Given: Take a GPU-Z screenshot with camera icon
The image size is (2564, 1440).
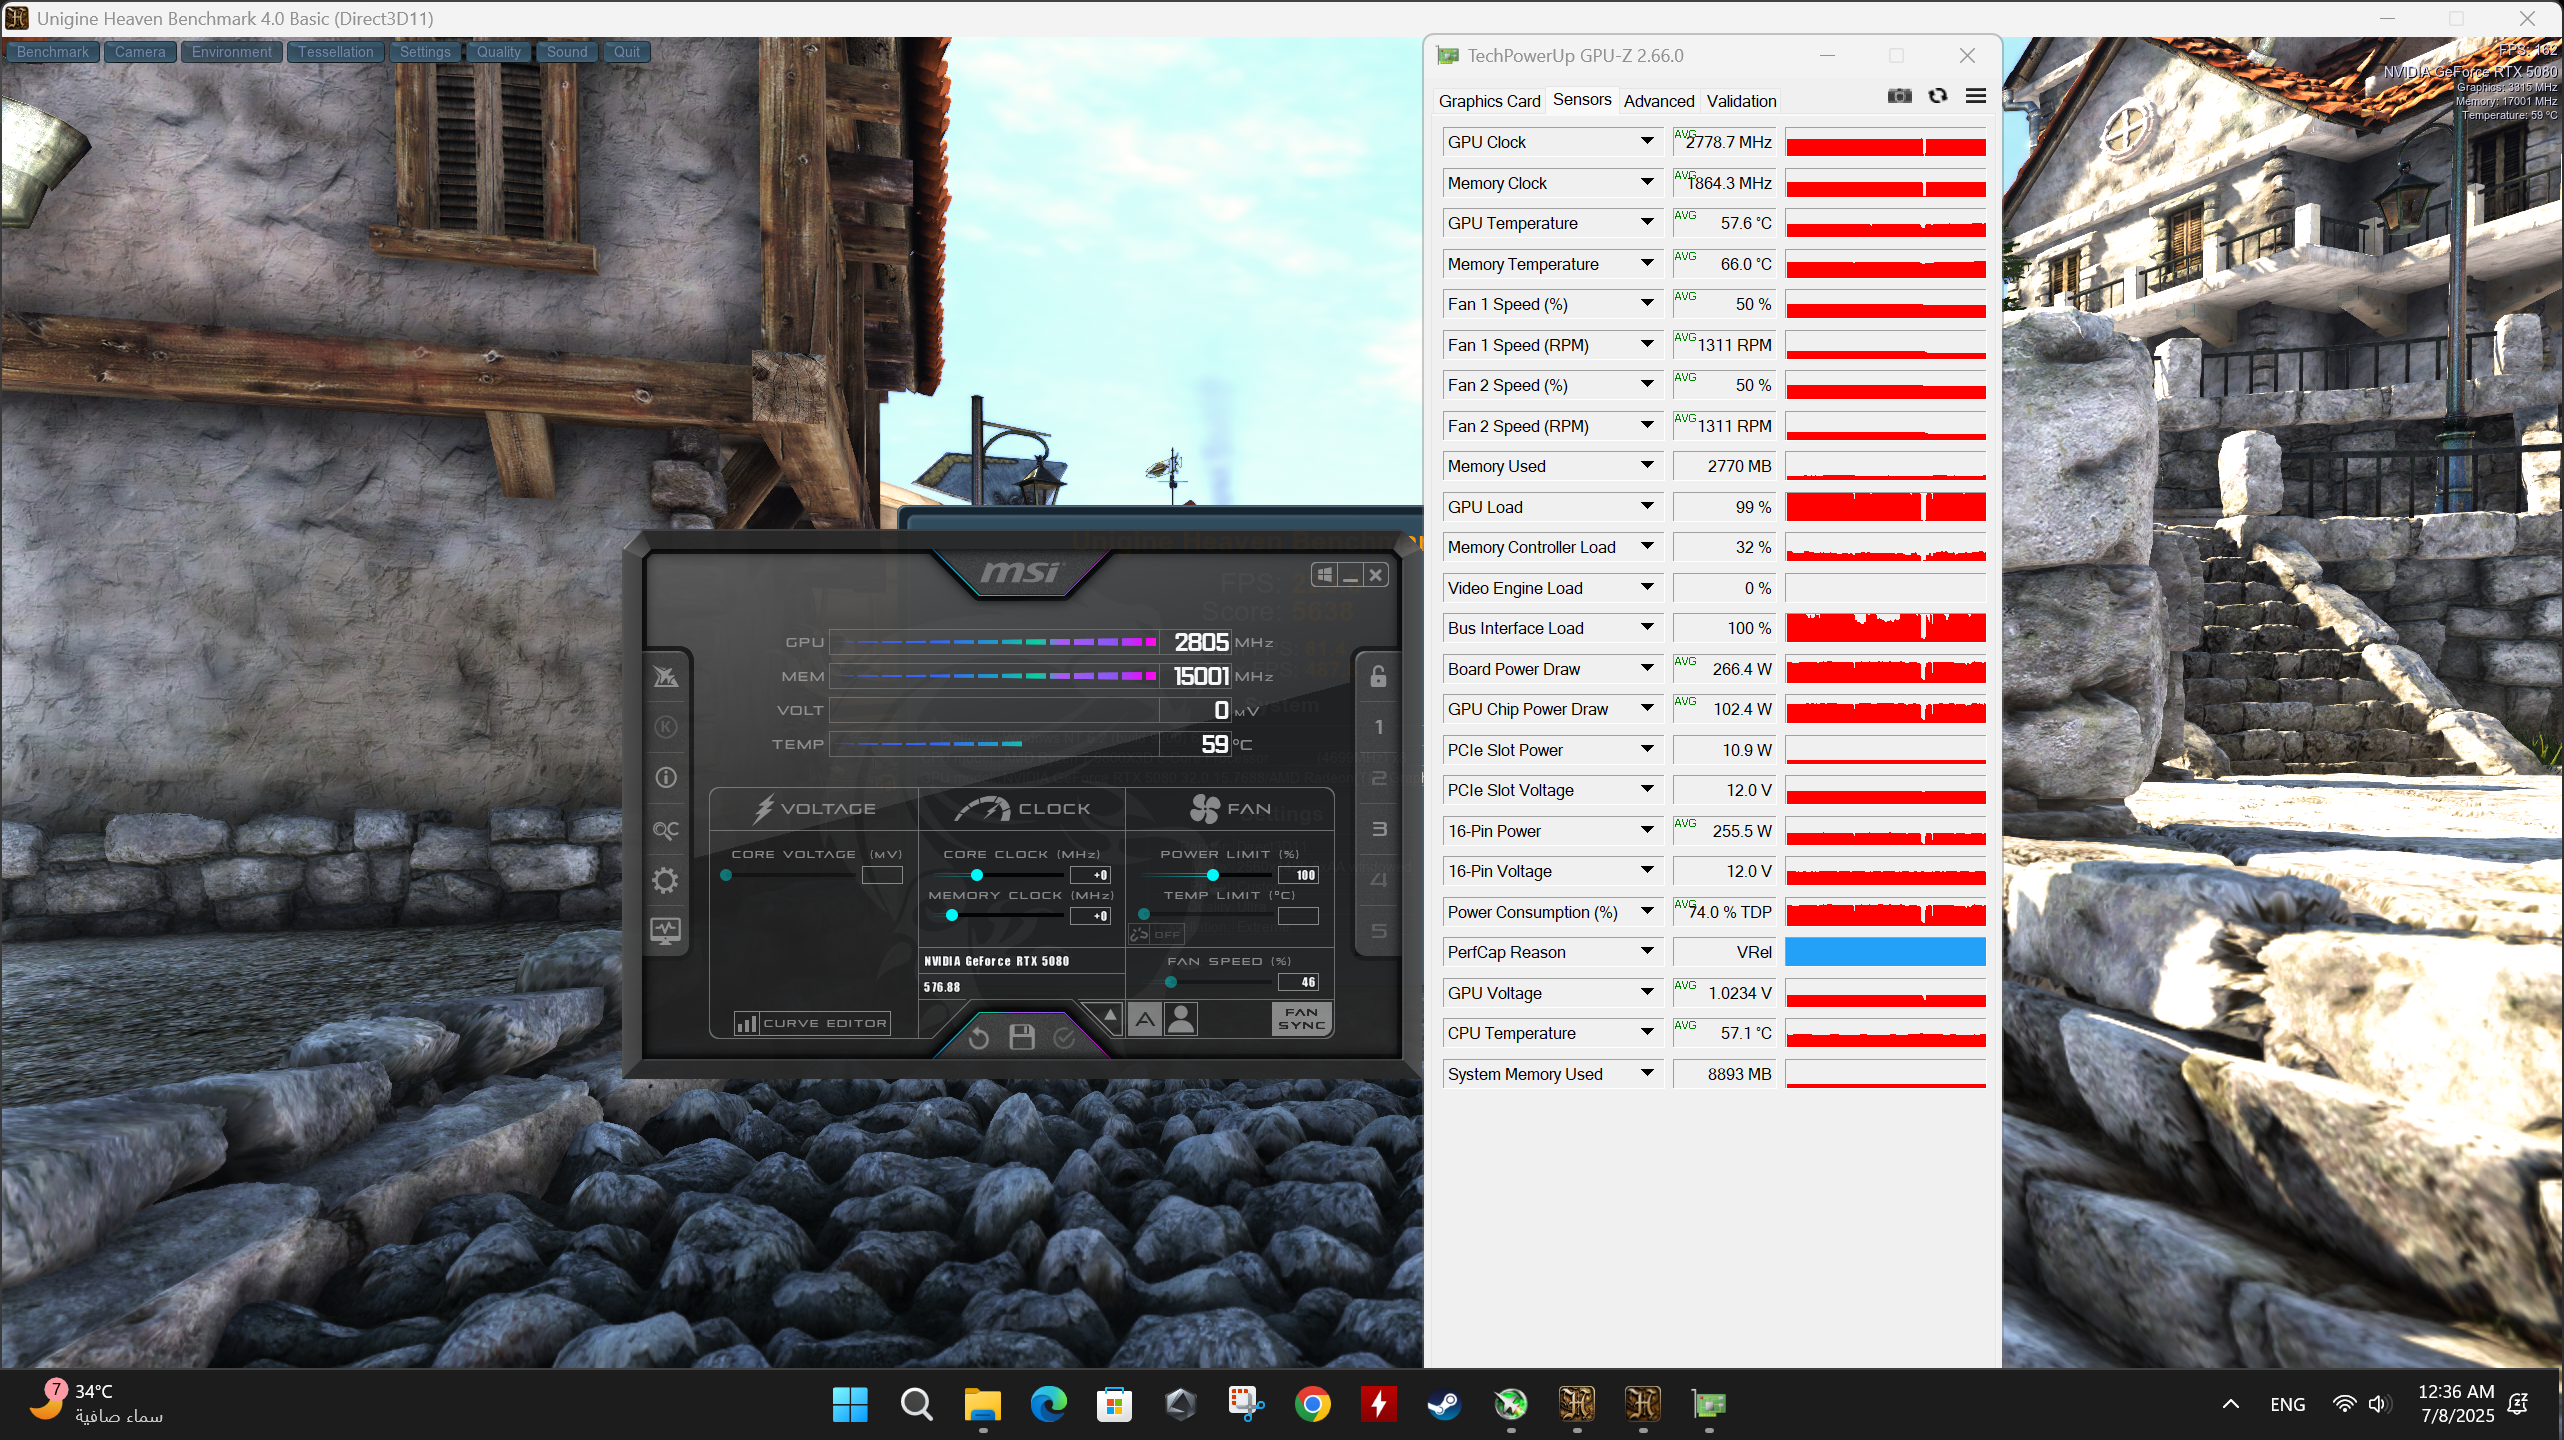Looking at the screenshot, I should tap(1900, 96).
